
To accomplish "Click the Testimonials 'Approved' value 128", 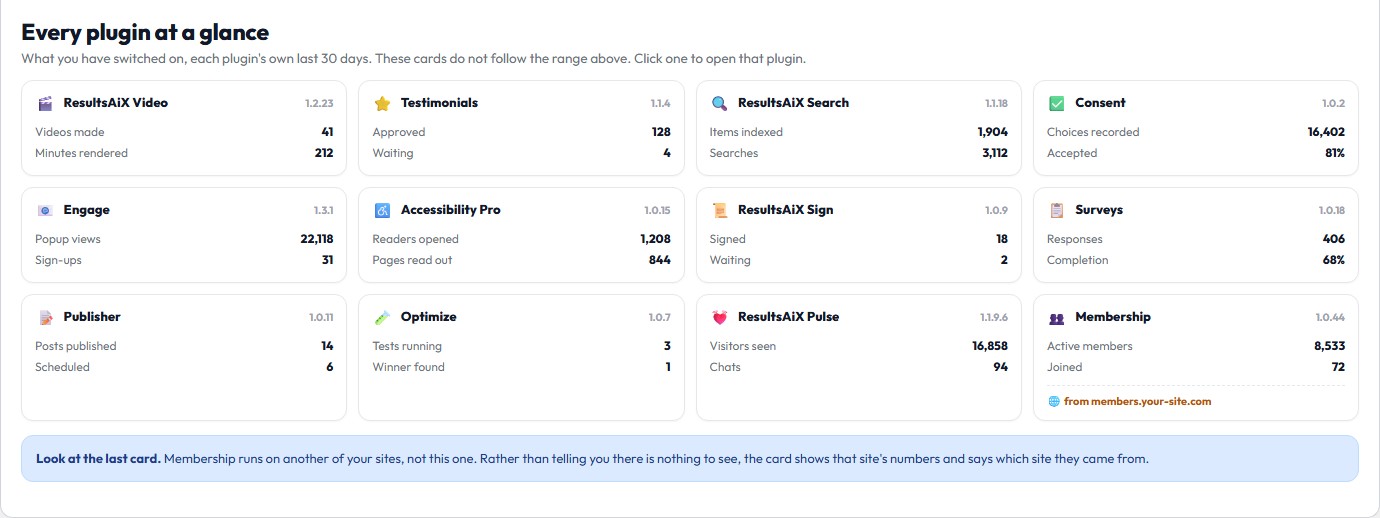I will coord(661,132).
